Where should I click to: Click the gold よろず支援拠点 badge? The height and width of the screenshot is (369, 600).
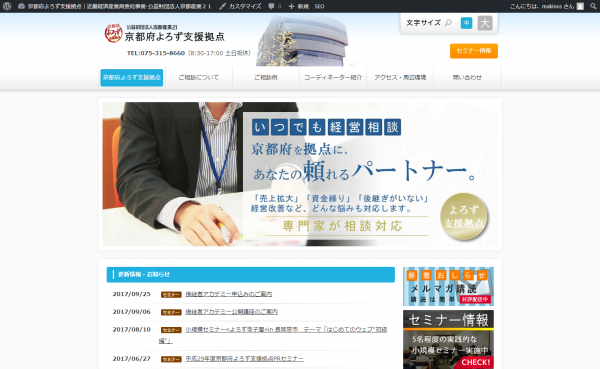click(x=464, y=216)
